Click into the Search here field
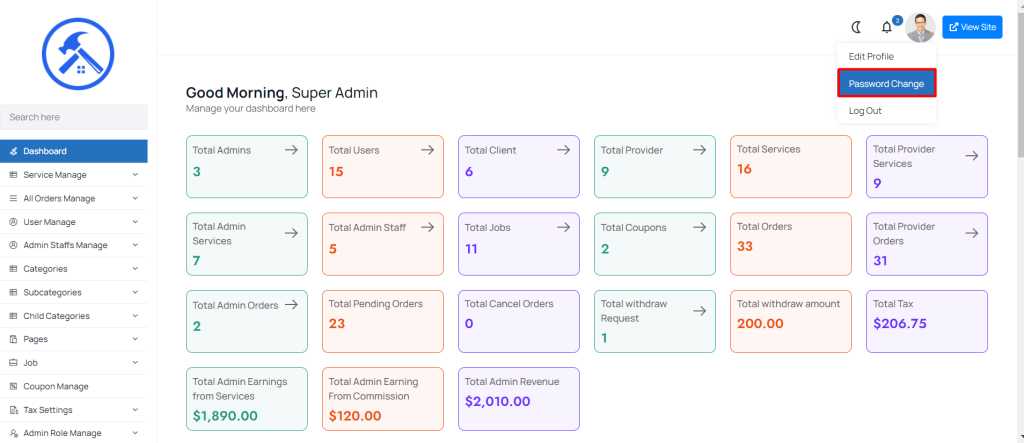Screen dimensions: 1024x443 (74, 118)
